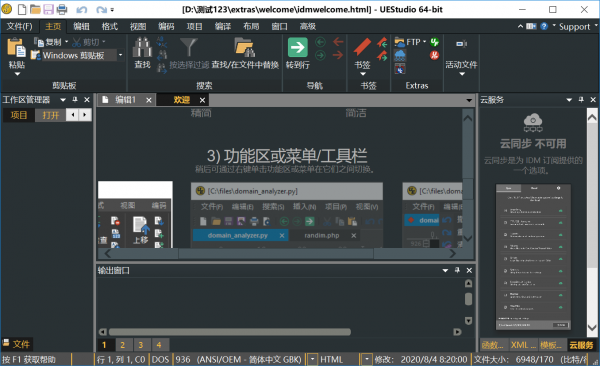Switch to the 视图 ribbon tab
The width and height of the screenshot is (600, 366).
[x=138, y=26]
